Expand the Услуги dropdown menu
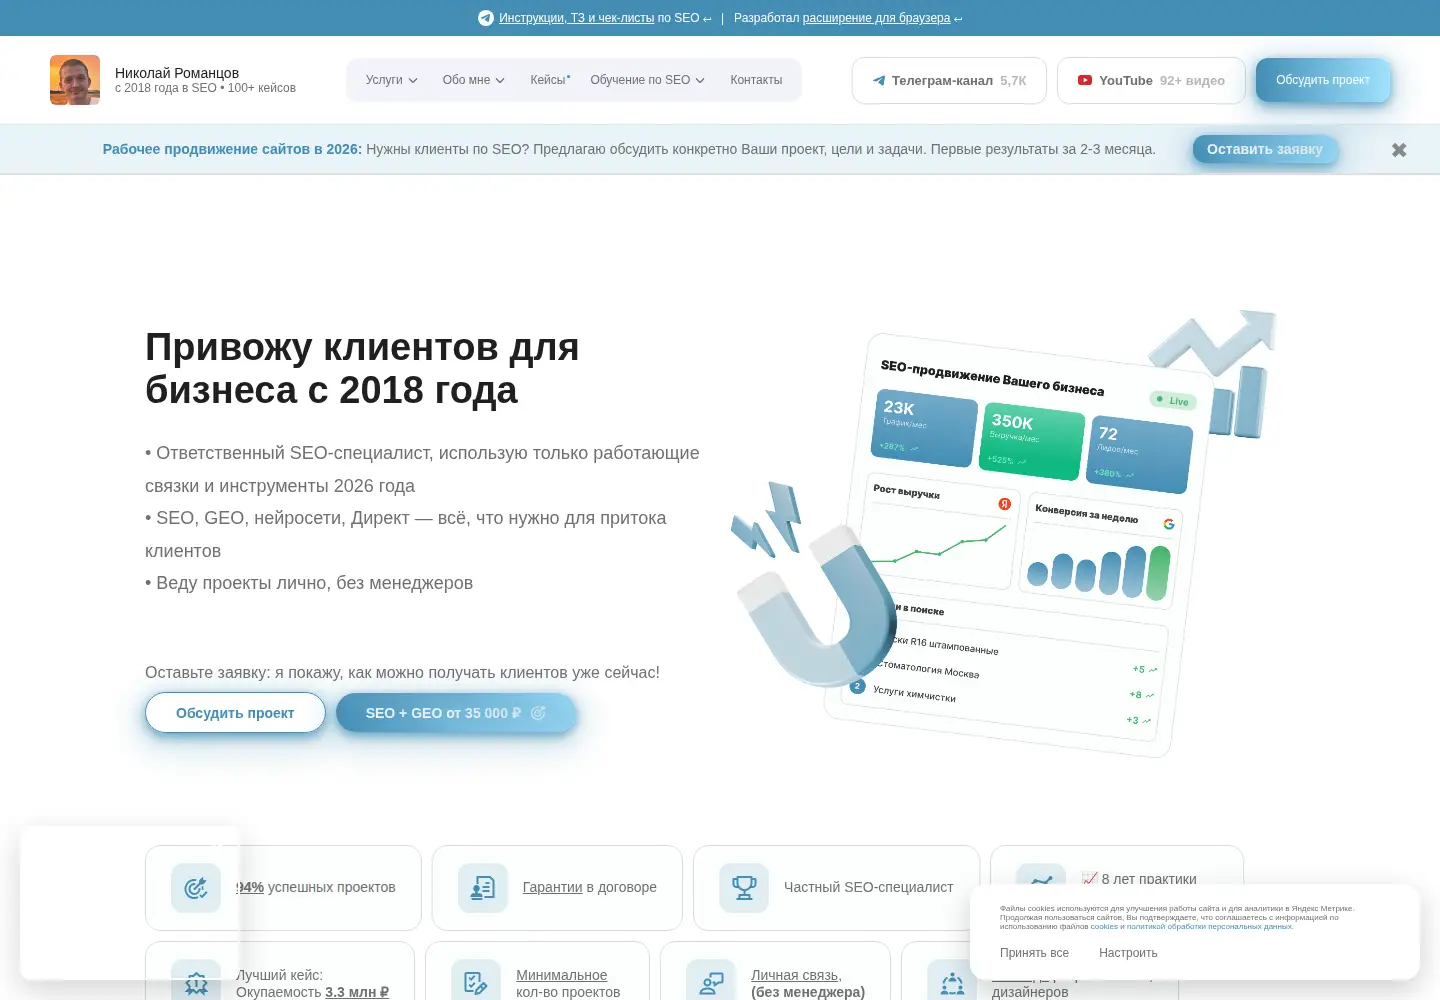This screenshot has width=1440, height=1000. click(391, 80)
